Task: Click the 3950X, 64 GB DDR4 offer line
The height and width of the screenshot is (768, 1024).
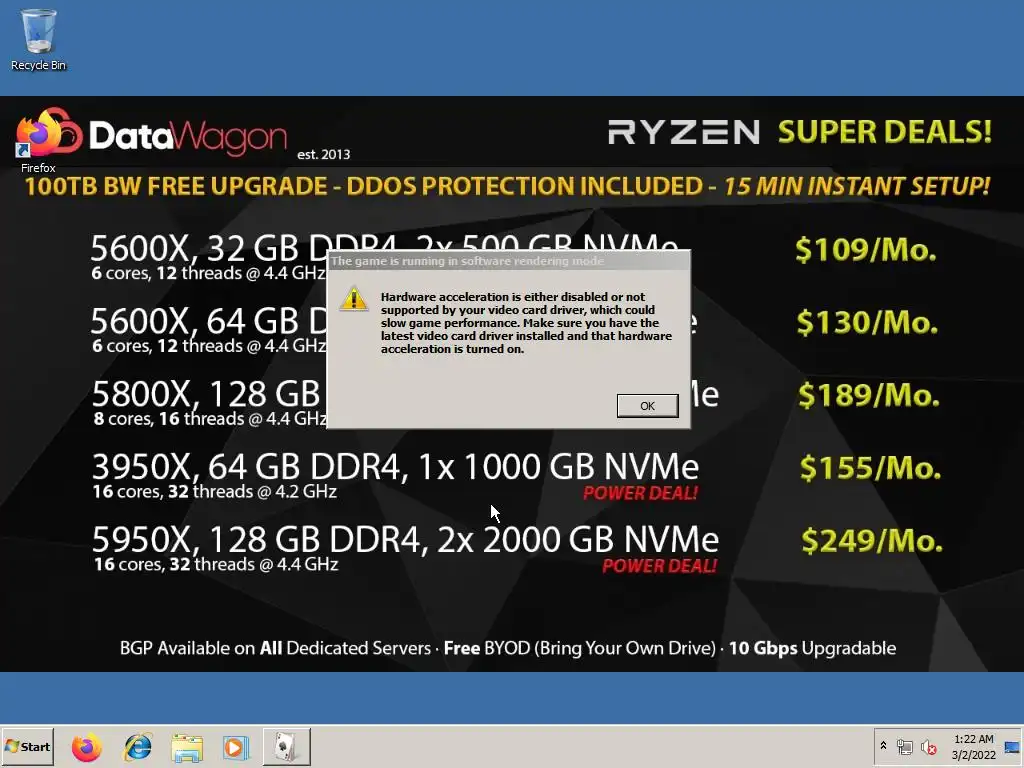Action: tap(395, 467)
